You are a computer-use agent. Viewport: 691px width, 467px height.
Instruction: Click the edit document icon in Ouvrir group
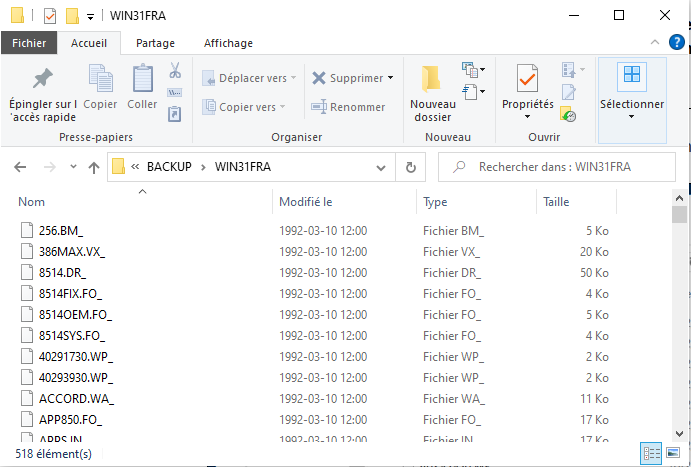click(569, 92)
